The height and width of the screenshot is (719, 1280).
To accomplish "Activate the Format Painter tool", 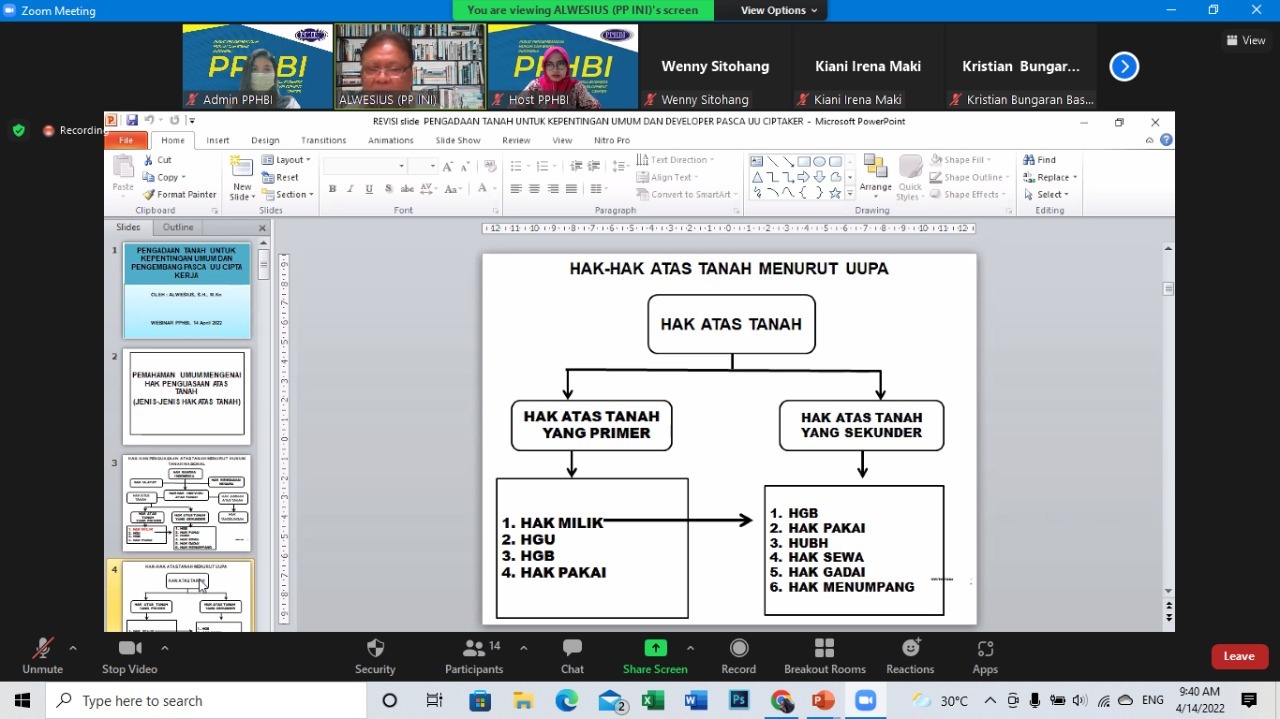I will (x=179, y=195).
